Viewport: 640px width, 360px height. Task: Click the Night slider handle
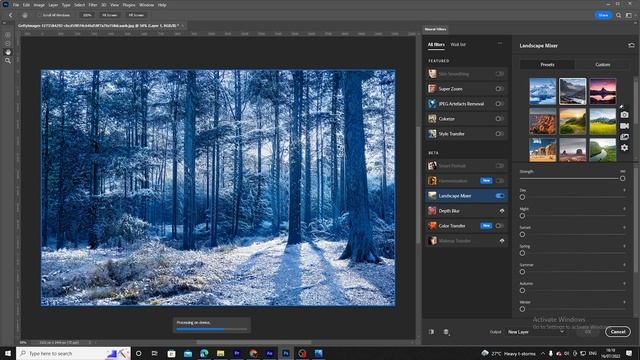click(522, 216)
